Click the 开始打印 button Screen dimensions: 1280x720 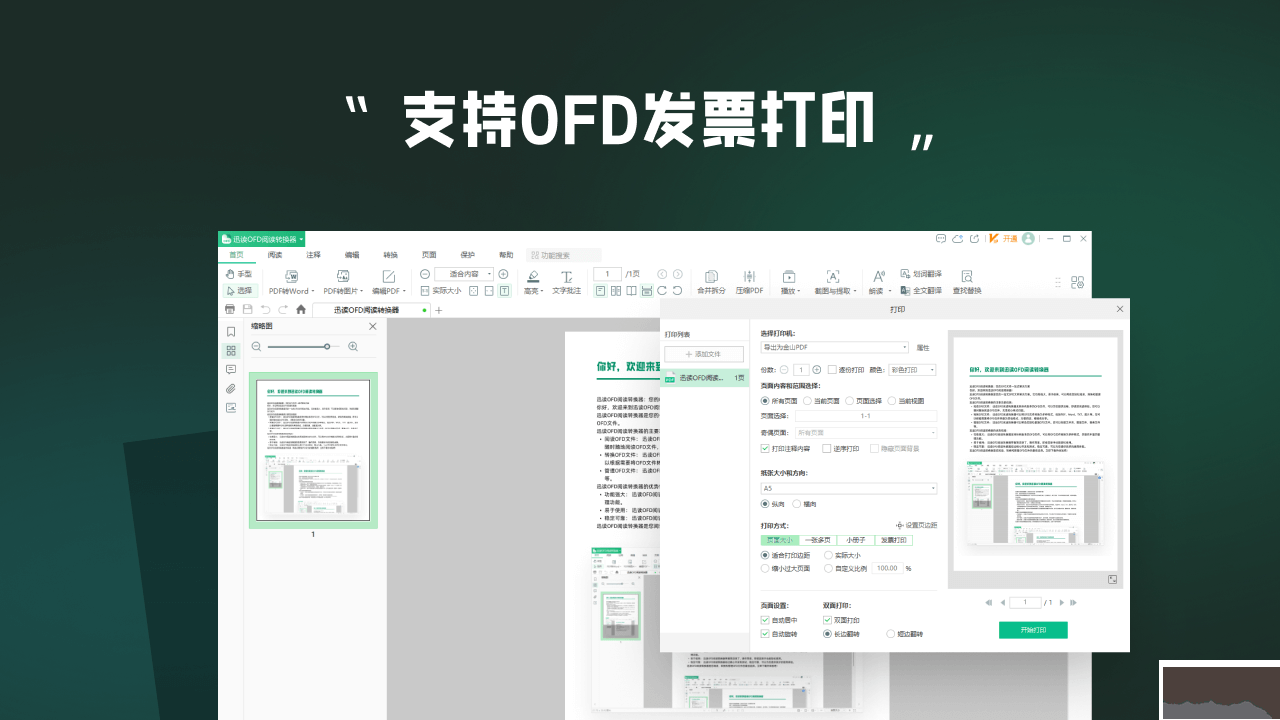[x=1033, y=630]
